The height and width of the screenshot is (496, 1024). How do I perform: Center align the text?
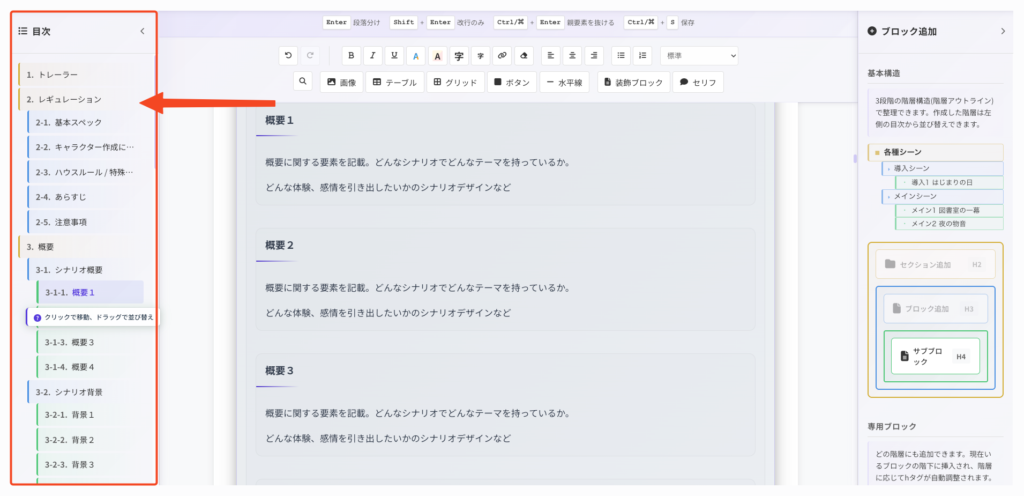[573, 56]
